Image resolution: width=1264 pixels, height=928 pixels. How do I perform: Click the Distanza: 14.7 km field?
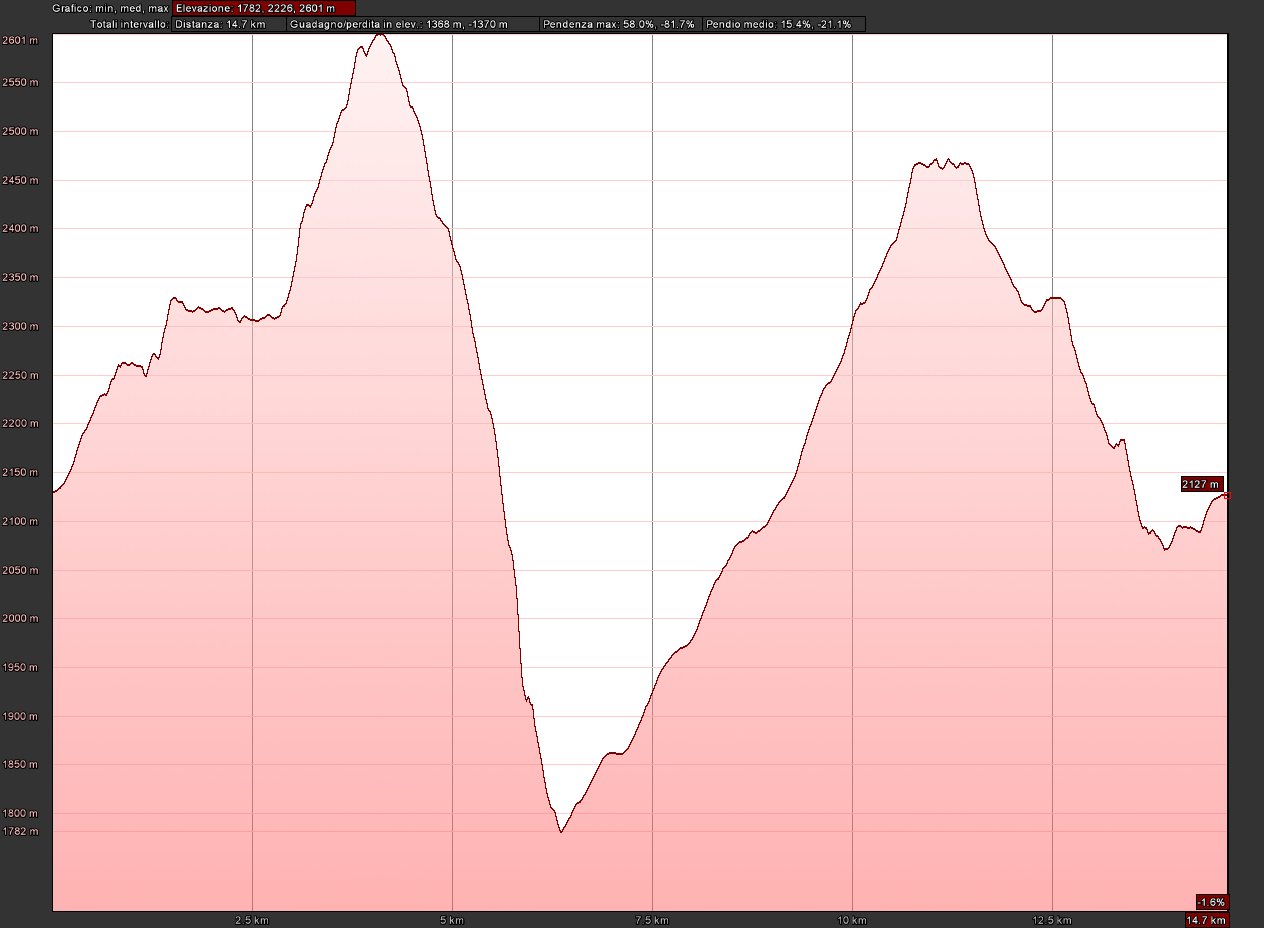[228, 23]
